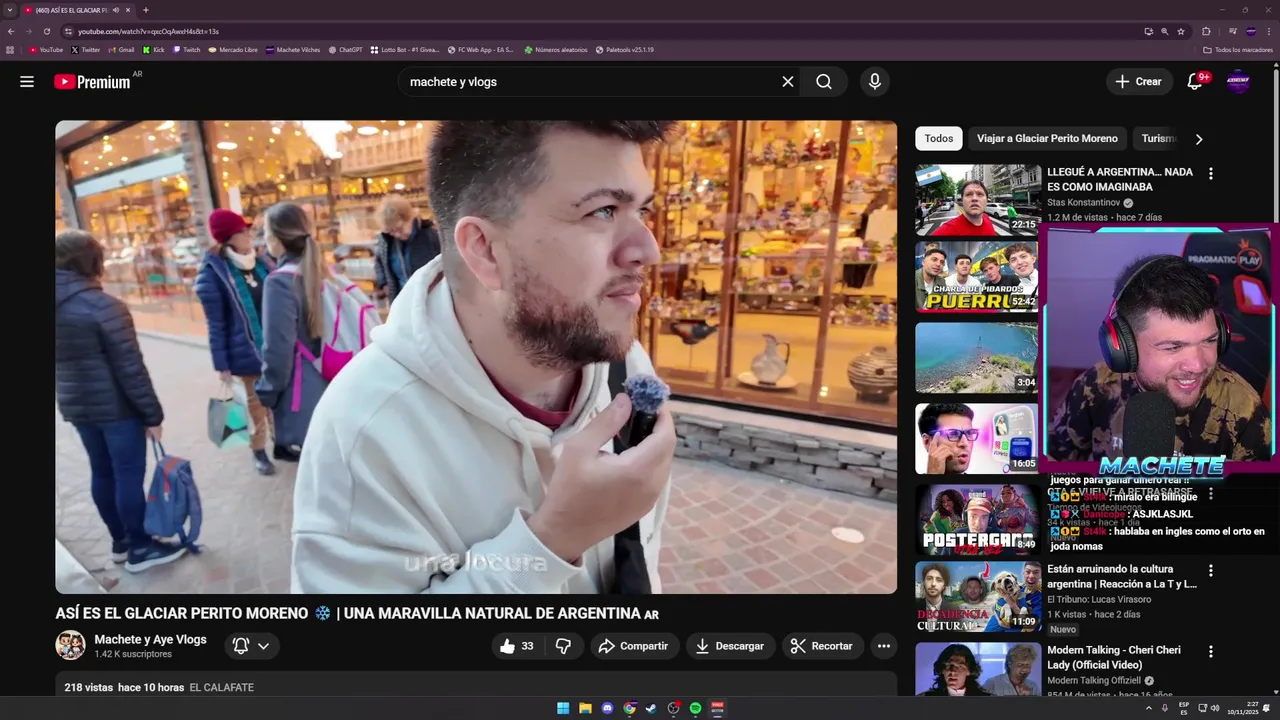
Task: Open the Modern Talking video thumbnail
Action: pos(977,669)
